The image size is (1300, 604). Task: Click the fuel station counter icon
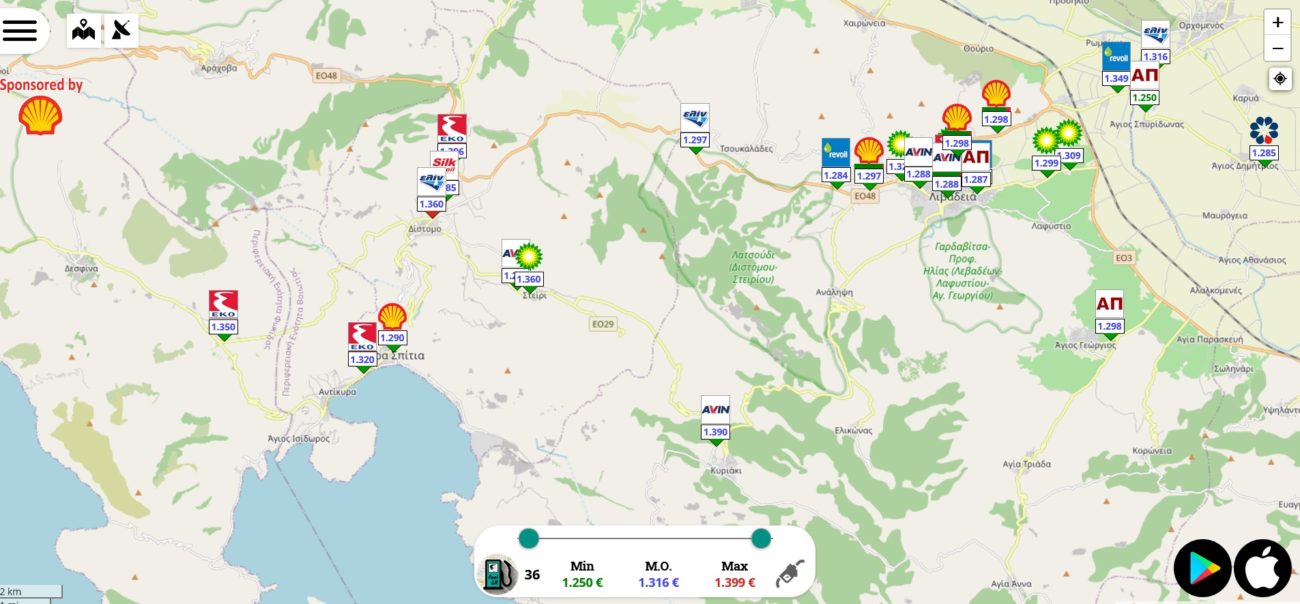[x=497, y=574]
